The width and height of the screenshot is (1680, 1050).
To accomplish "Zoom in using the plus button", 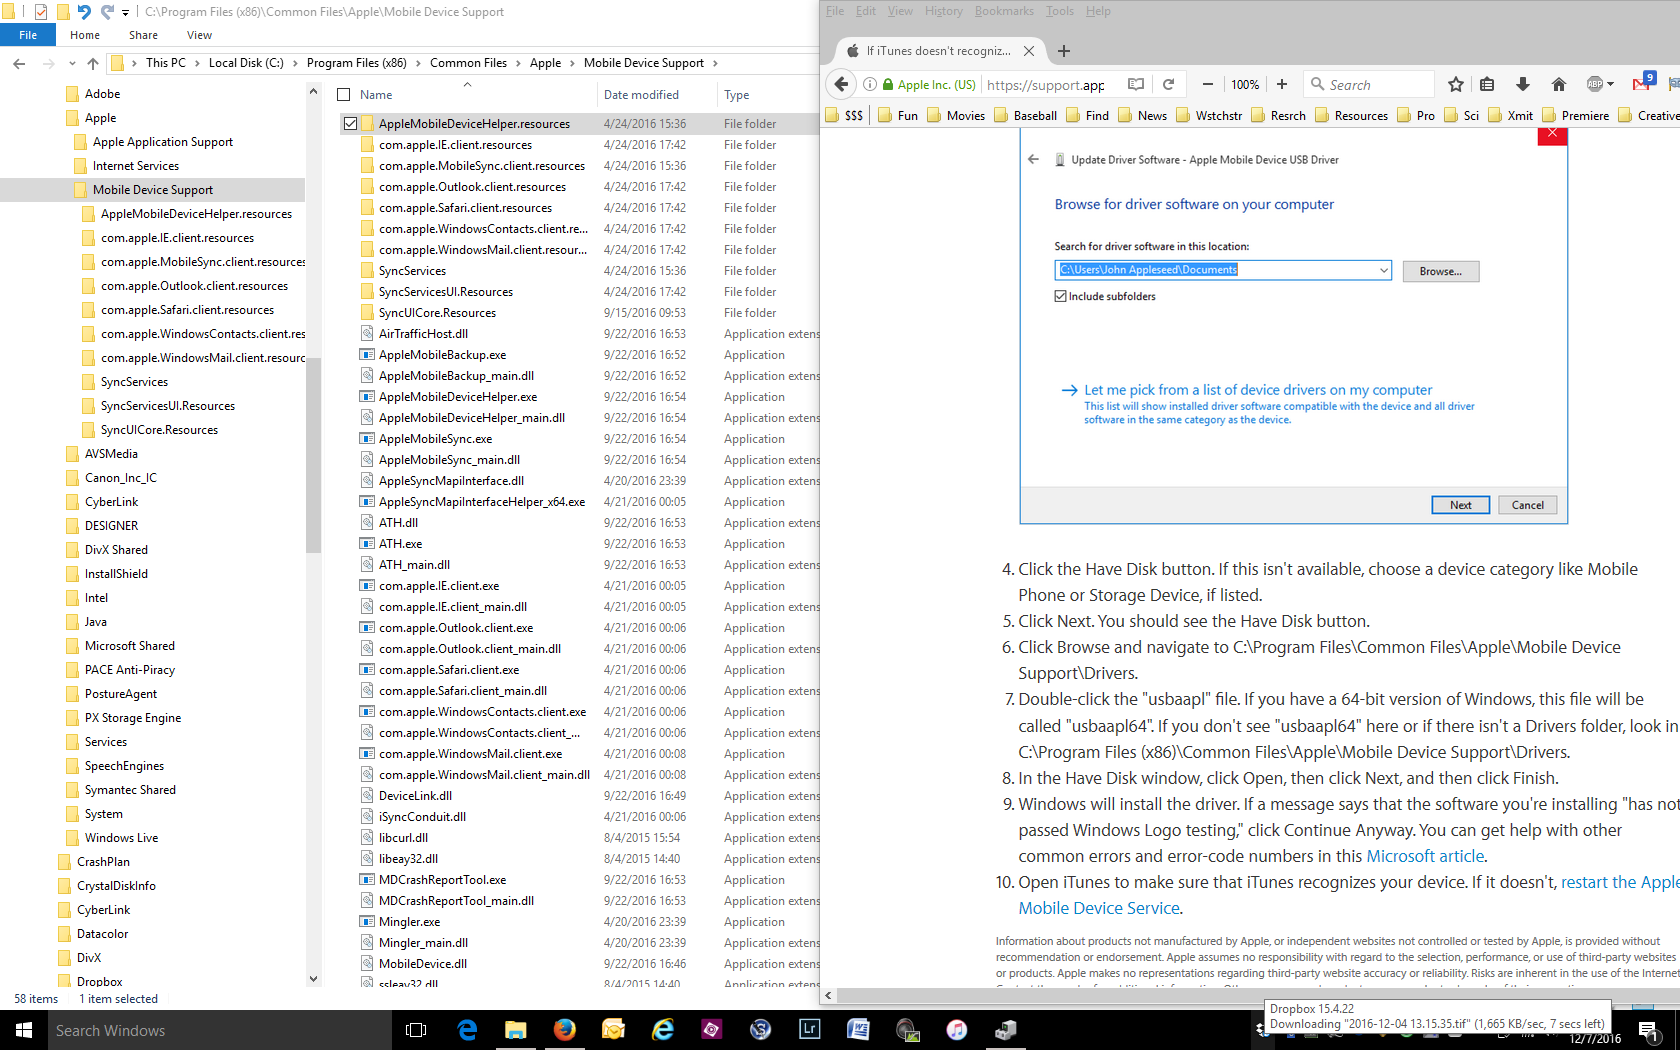I will click(1282, 84).
